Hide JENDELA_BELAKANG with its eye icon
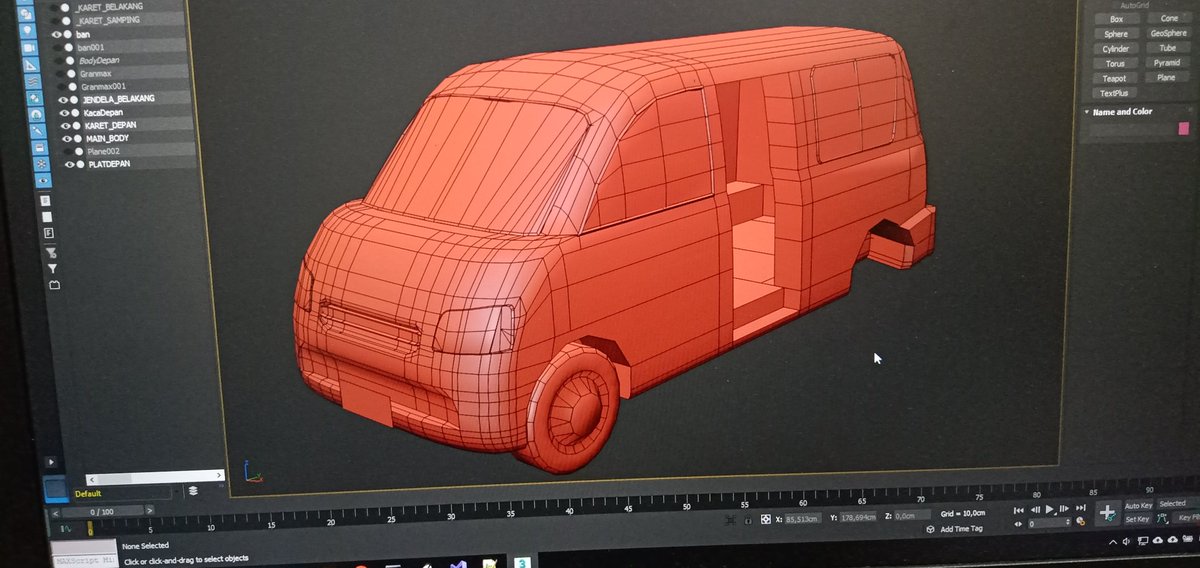This screenshot has width=1200, height=568. [62, 99]
